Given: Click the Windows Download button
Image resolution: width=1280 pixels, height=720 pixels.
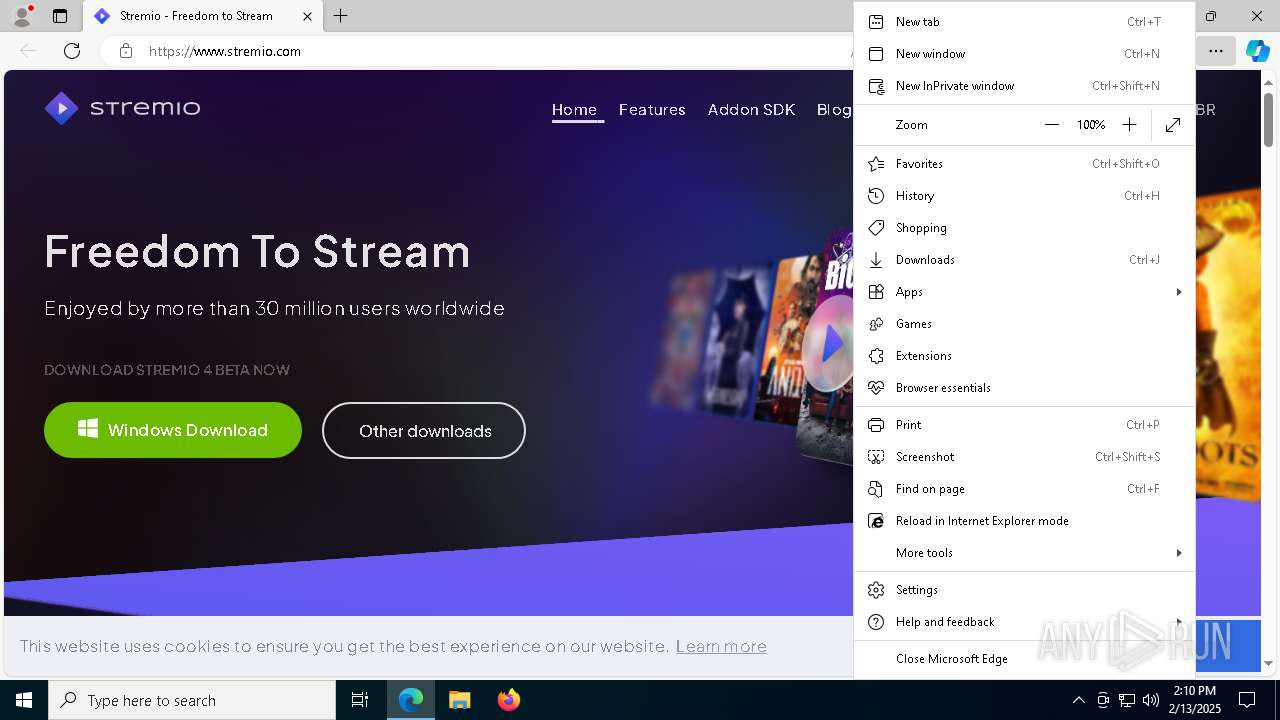Looking at the screenshot, I should click(173, 430).
